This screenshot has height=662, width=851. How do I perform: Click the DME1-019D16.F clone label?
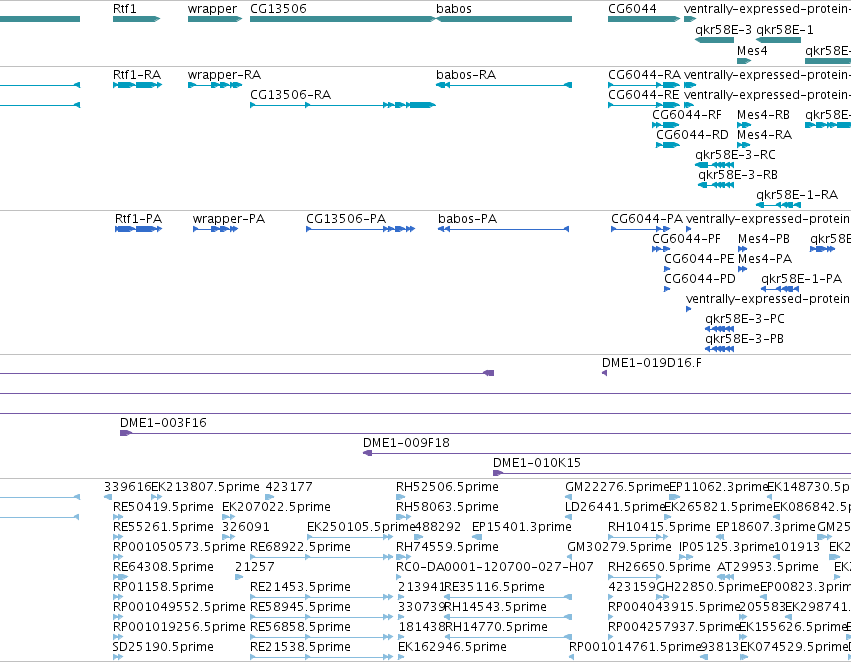point(651,363)
